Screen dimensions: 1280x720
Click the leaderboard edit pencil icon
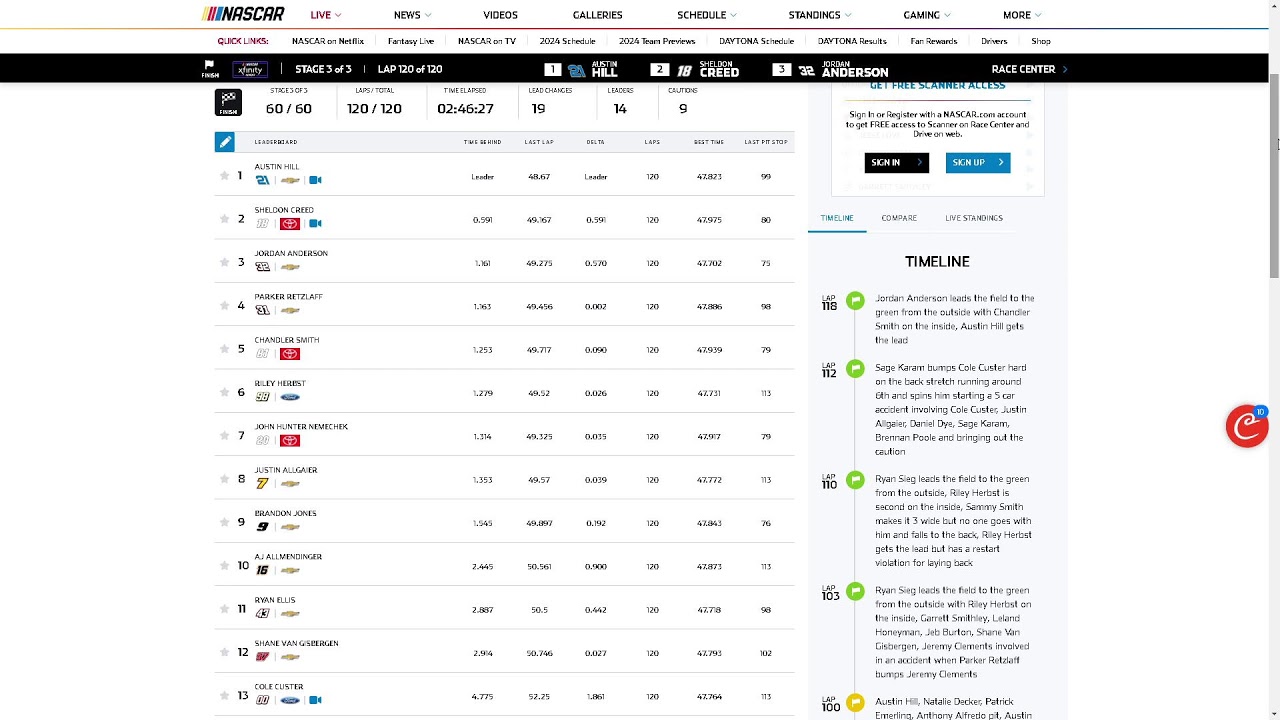coord(225,142)
